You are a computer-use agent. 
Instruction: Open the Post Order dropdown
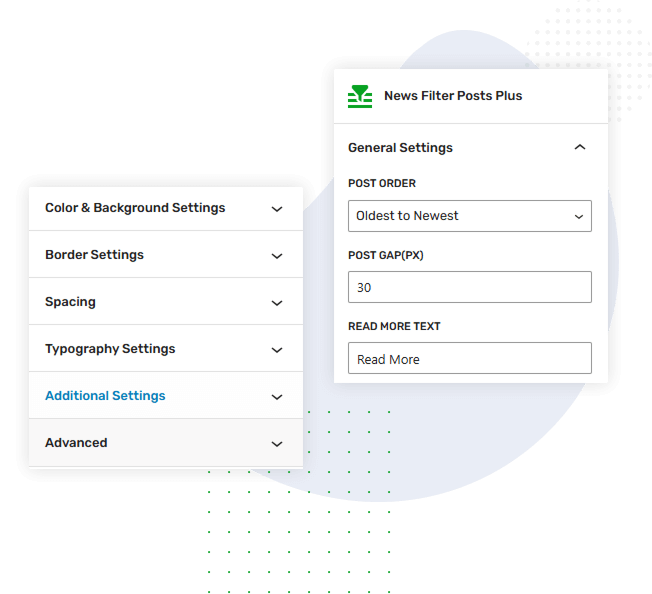(x=470, y=216)
